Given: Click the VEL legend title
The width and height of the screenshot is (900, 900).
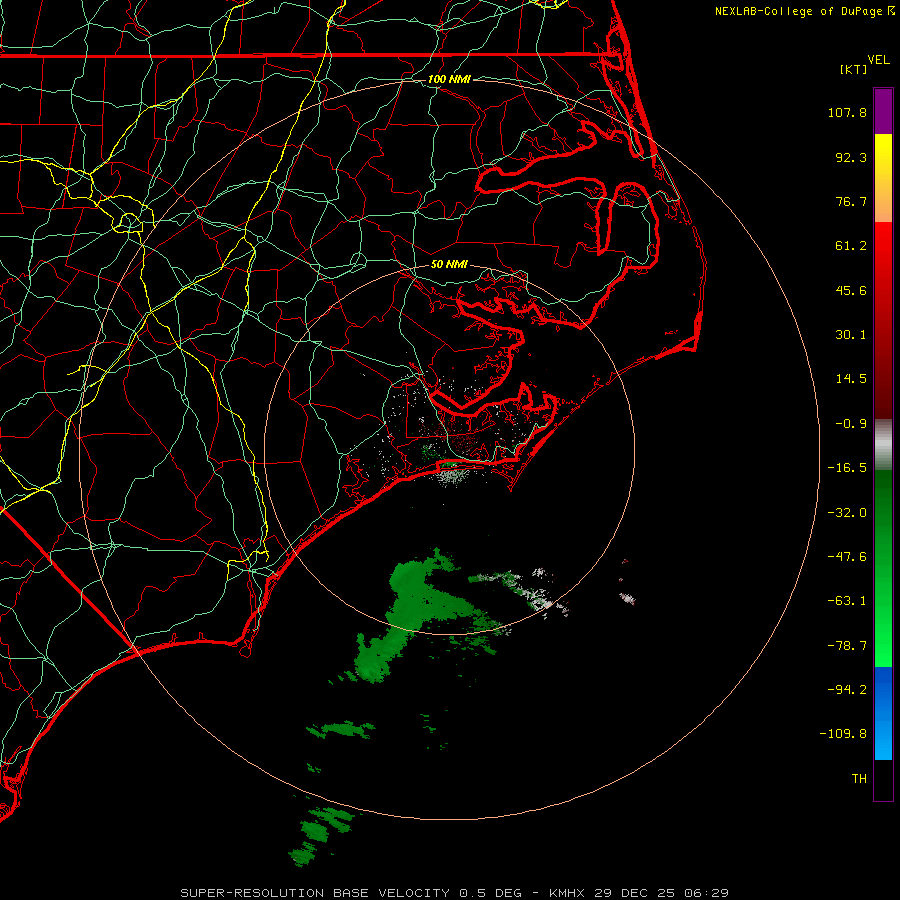Looking at the screenshot, I should point(878,60).
